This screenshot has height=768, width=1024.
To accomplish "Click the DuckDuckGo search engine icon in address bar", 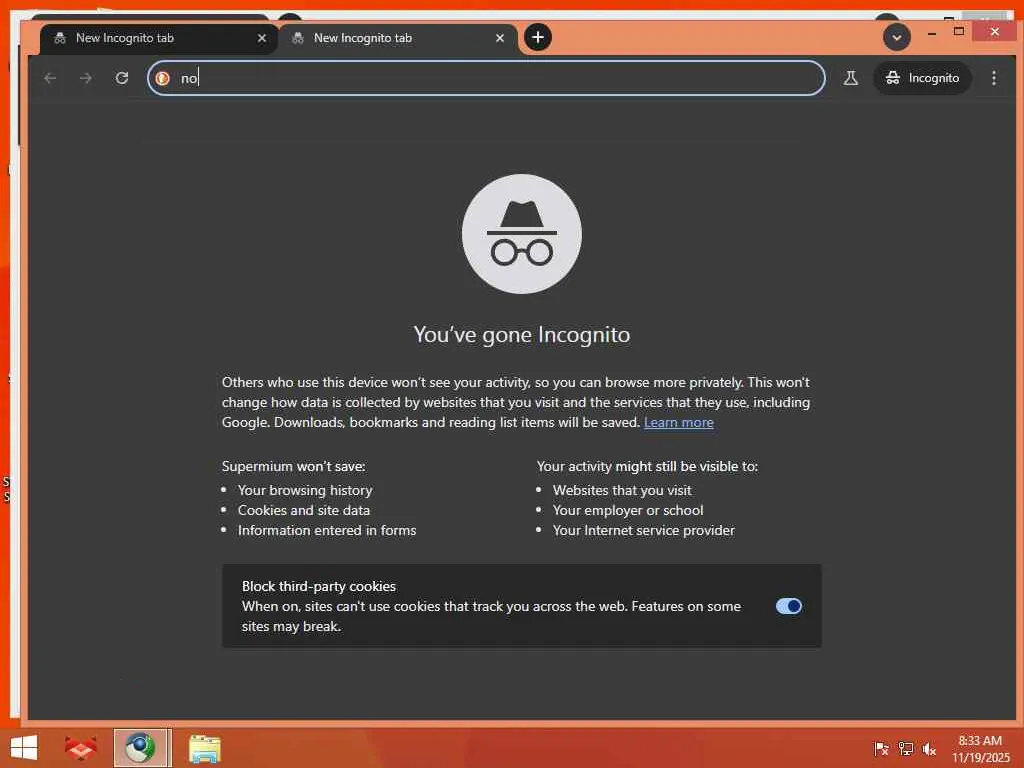I will pos(163,78).
